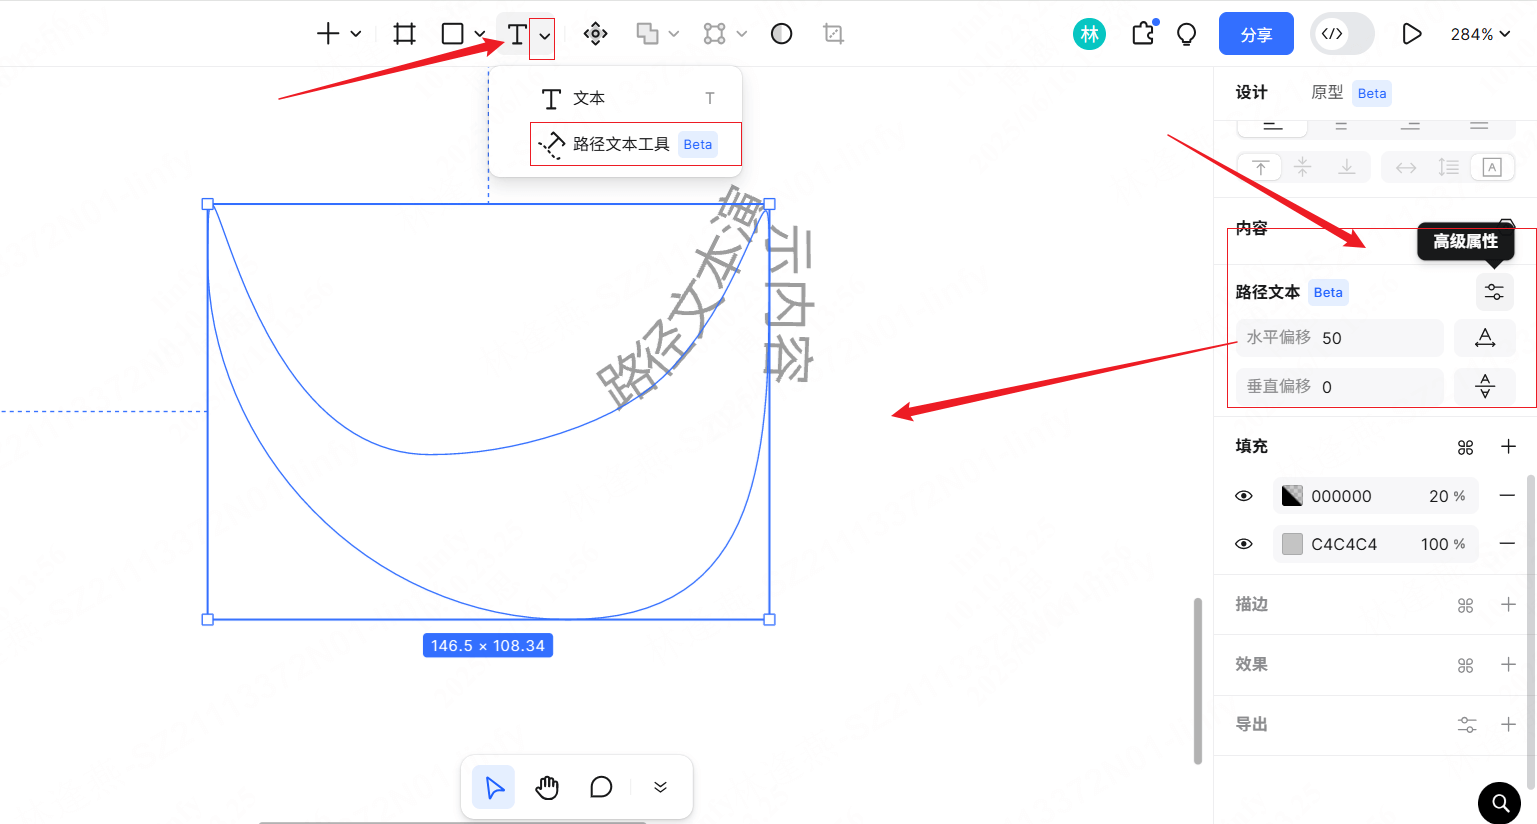This screenshot has height=824, width=1537.
Task: Click the component tool icon
Action: pyautogui.click(x=595, y=34)
